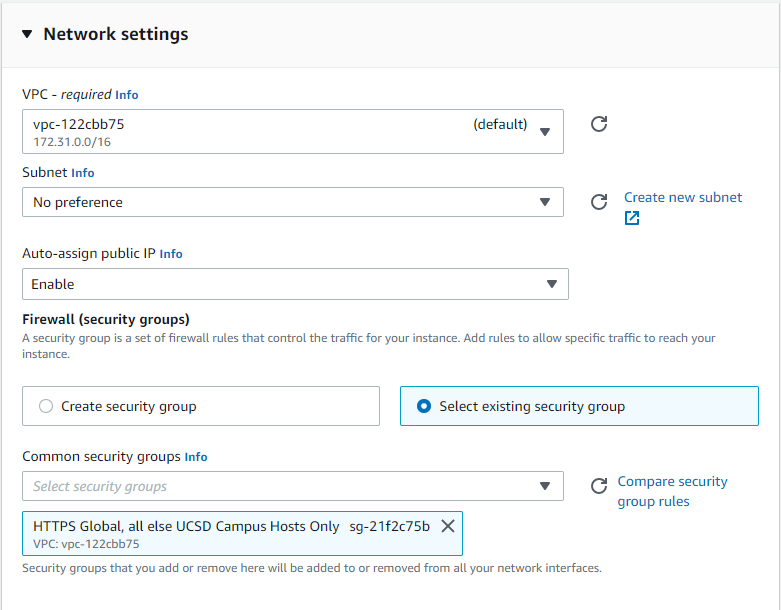Viewport: 781px width, 610px height.
Task: Expand the Subnet No preference dropdown
Action: coord(292,202)
